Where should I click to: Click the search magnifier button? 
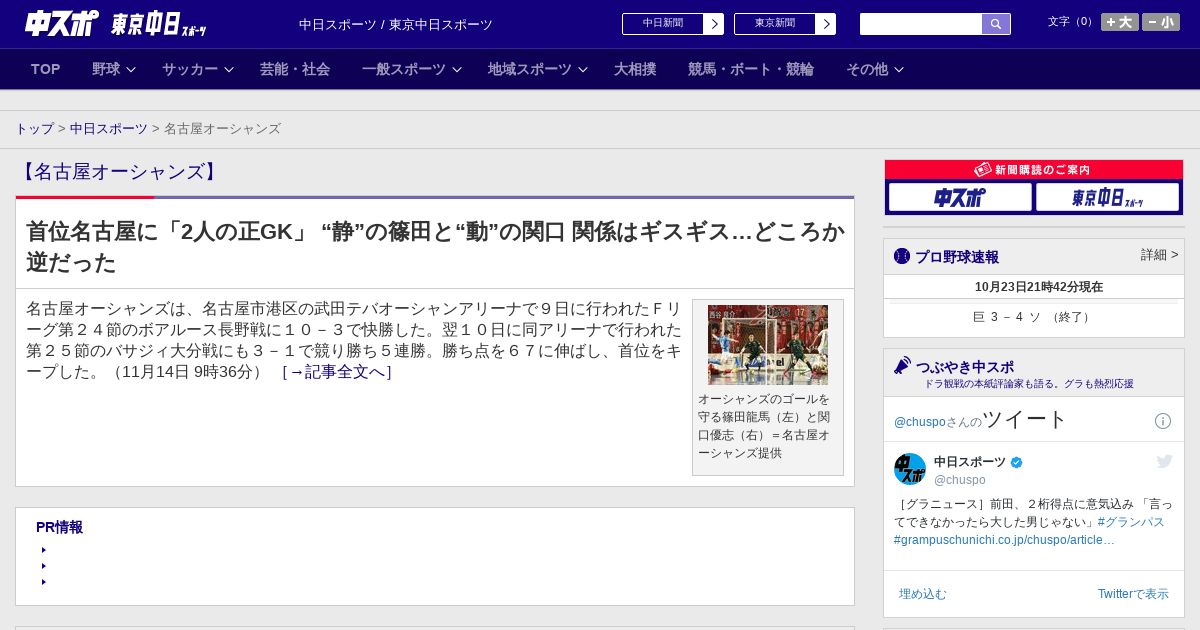click(996, 24)
